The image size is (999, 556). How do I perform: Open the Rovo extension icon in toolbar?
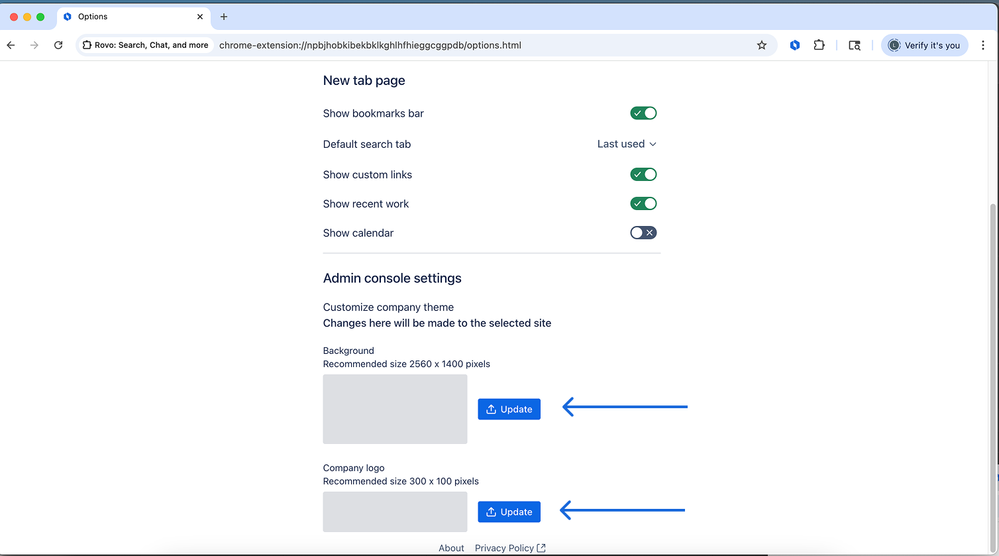click(x=794, y=45)
